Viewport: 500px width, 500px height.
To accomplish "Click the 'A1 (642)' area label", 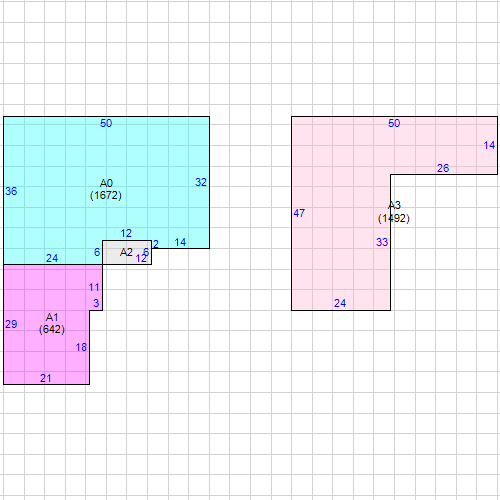I will pos(52,323).
